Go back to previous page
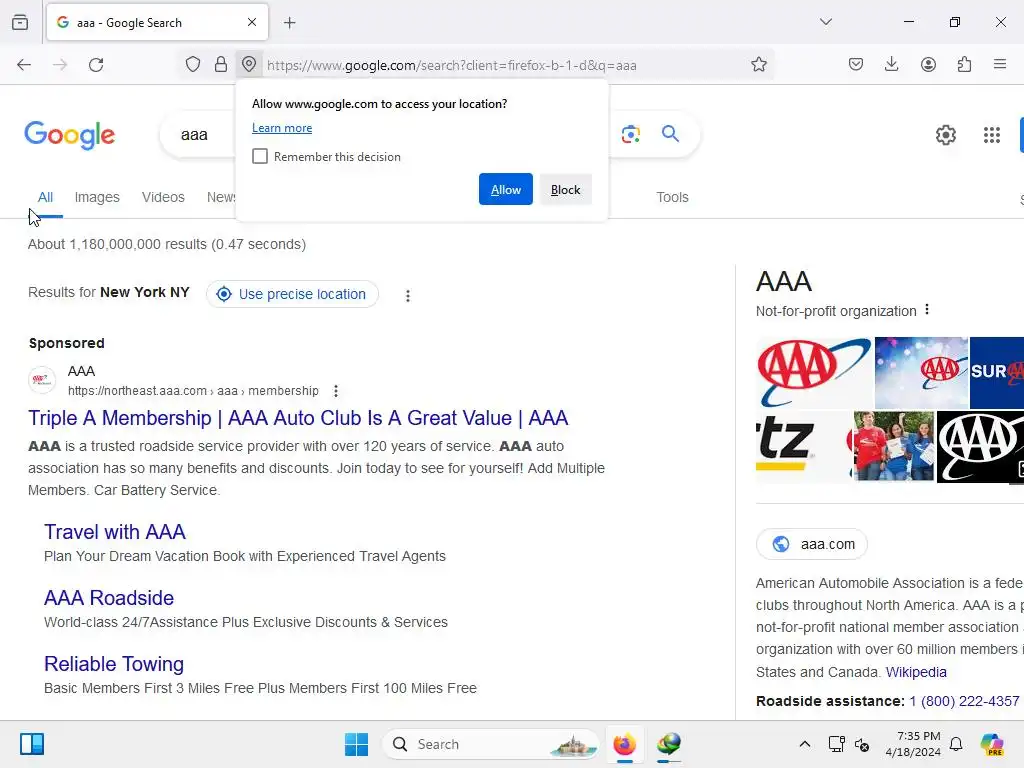1024x768 pixels. tap(24, 65)
